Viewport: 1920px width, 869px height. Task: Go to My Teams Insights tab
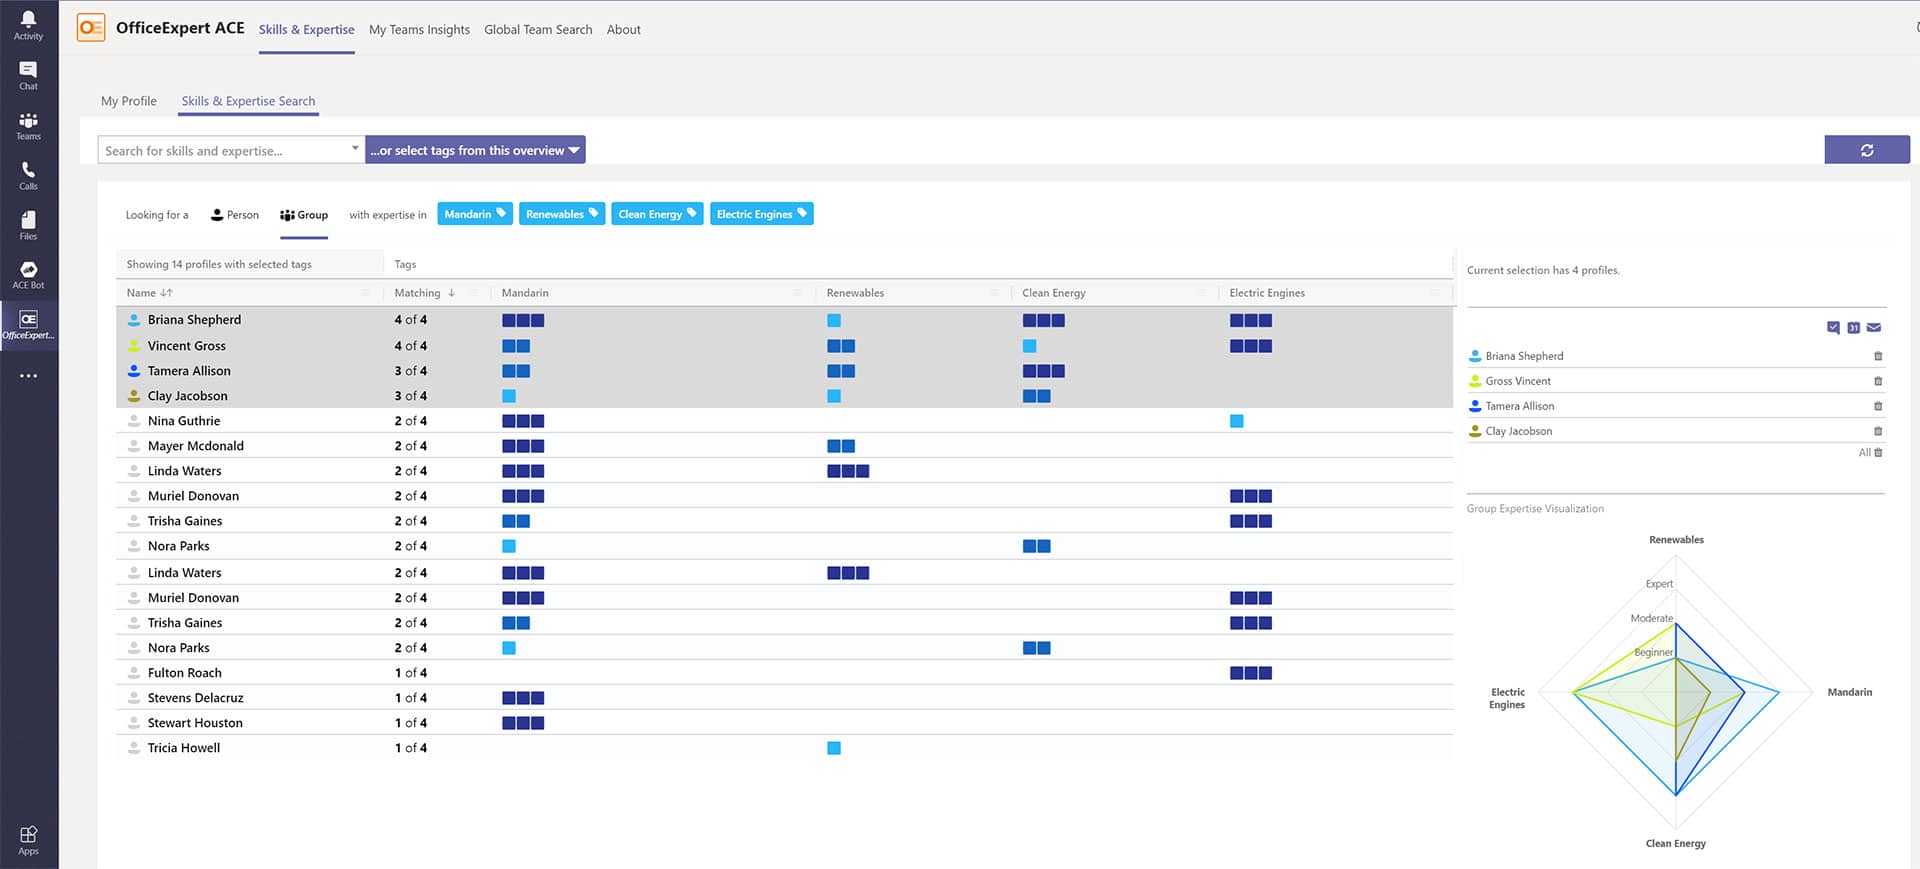419,30
